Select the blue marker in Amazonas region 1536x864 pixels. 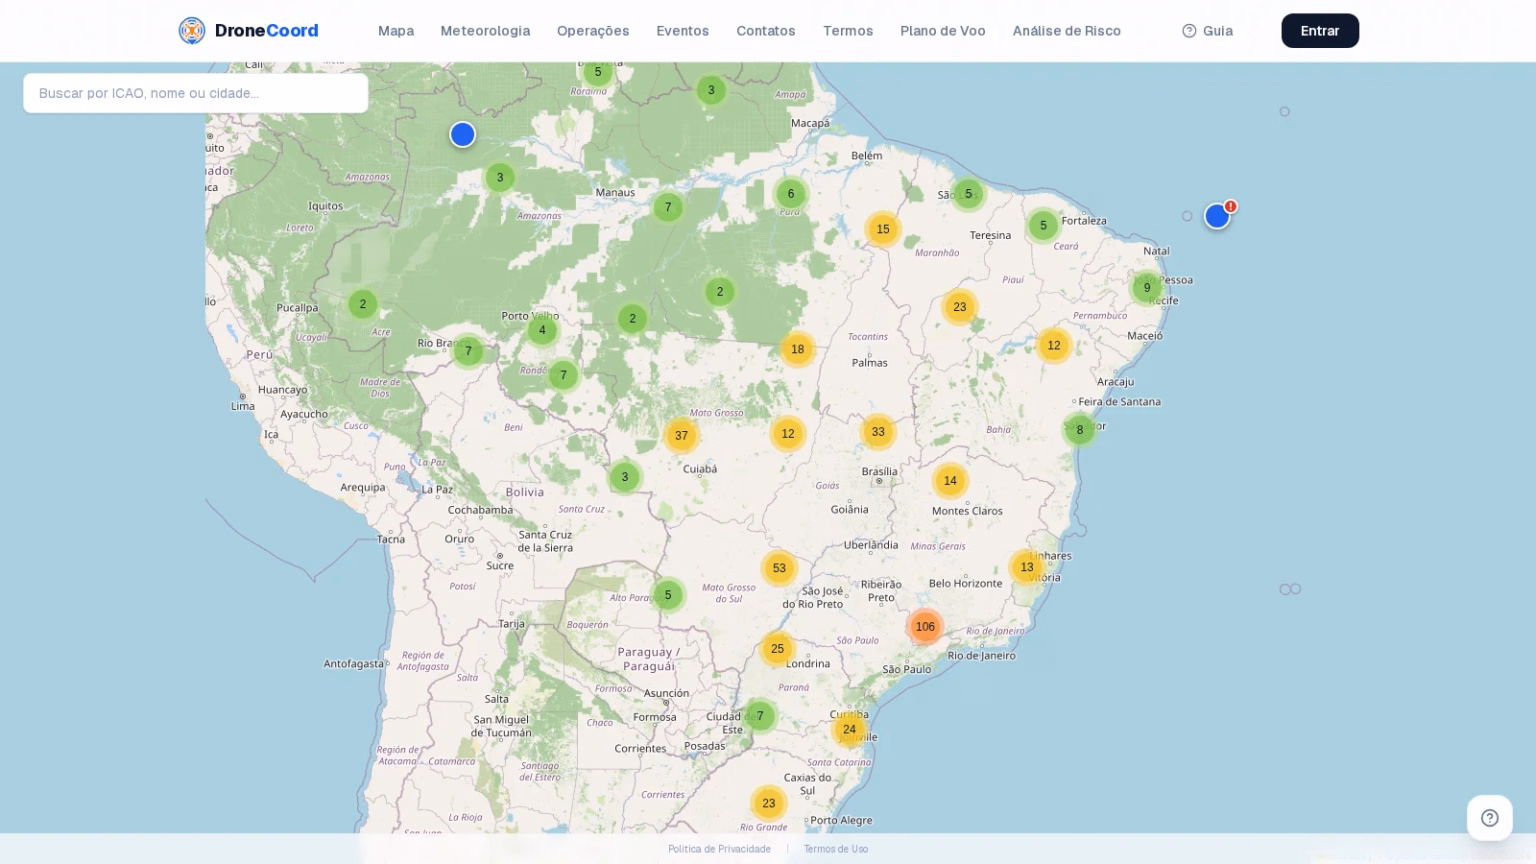coord(462,134)
